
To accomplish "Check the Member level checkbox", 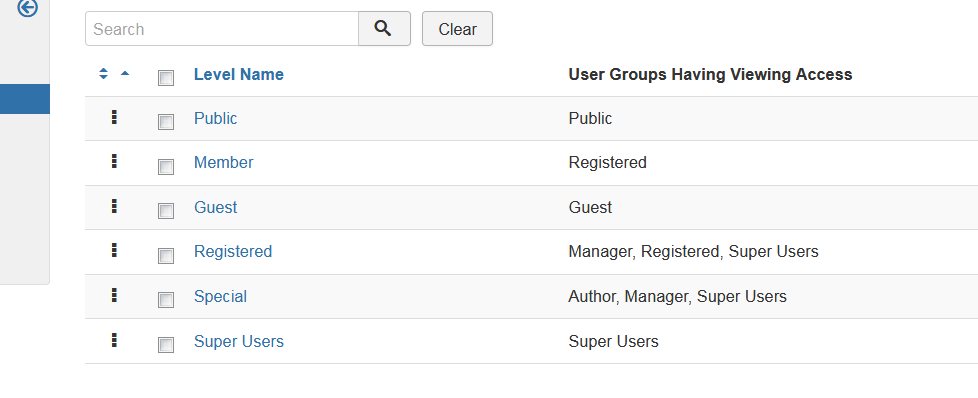I will click(166, 167).
